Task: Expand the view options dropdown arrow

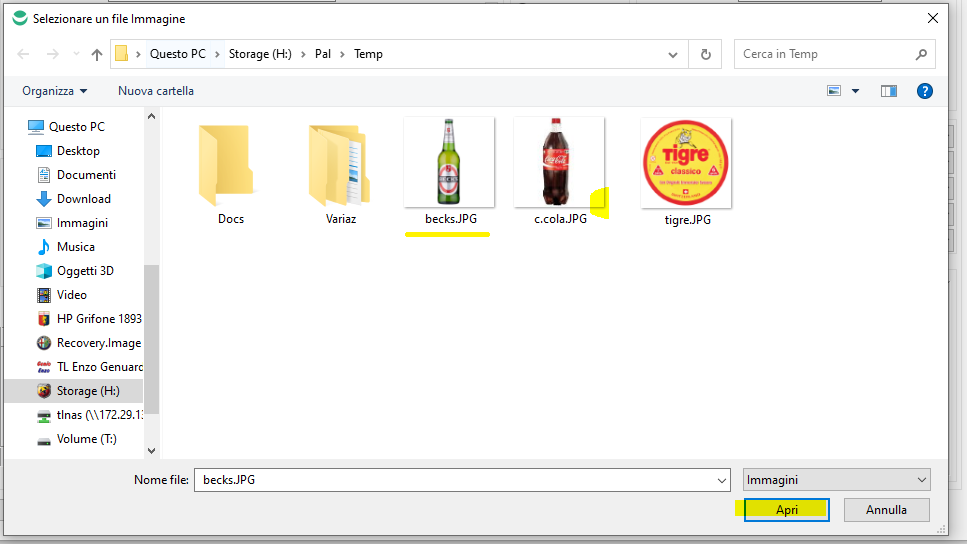Action: pyautogui.click(x=855, y=91)
